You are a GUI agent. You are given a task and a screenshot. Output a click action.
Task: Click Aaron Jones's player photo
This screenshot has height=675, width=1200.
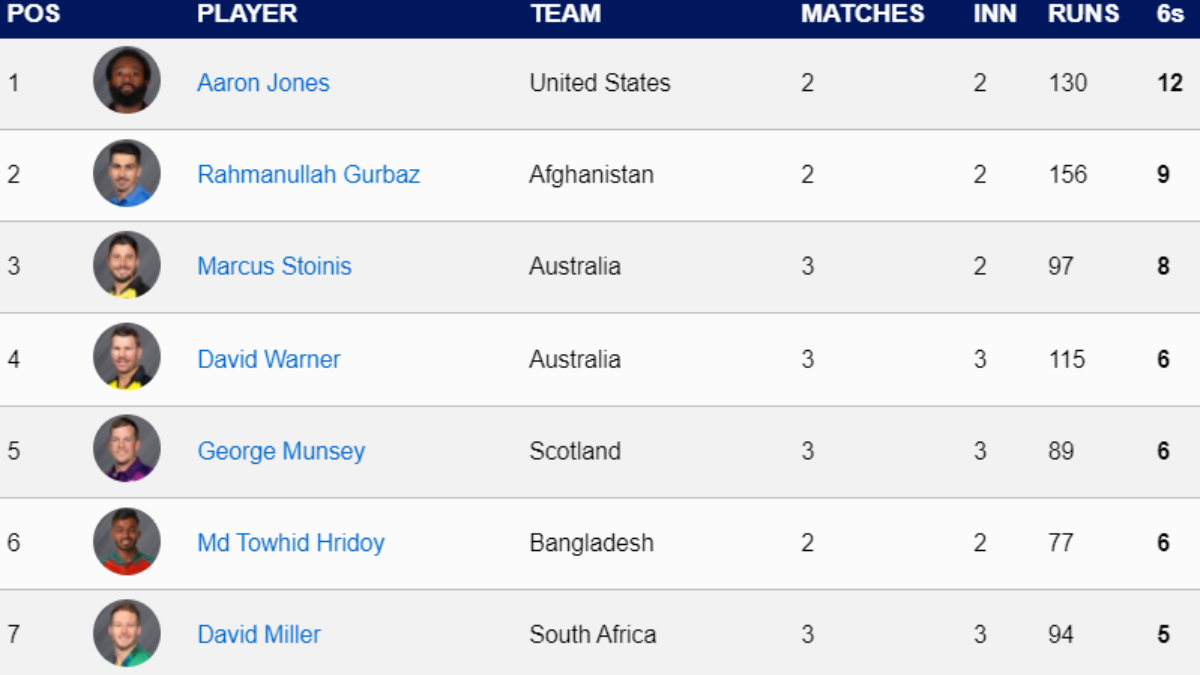pyautogui.click(x=127, y=80)
